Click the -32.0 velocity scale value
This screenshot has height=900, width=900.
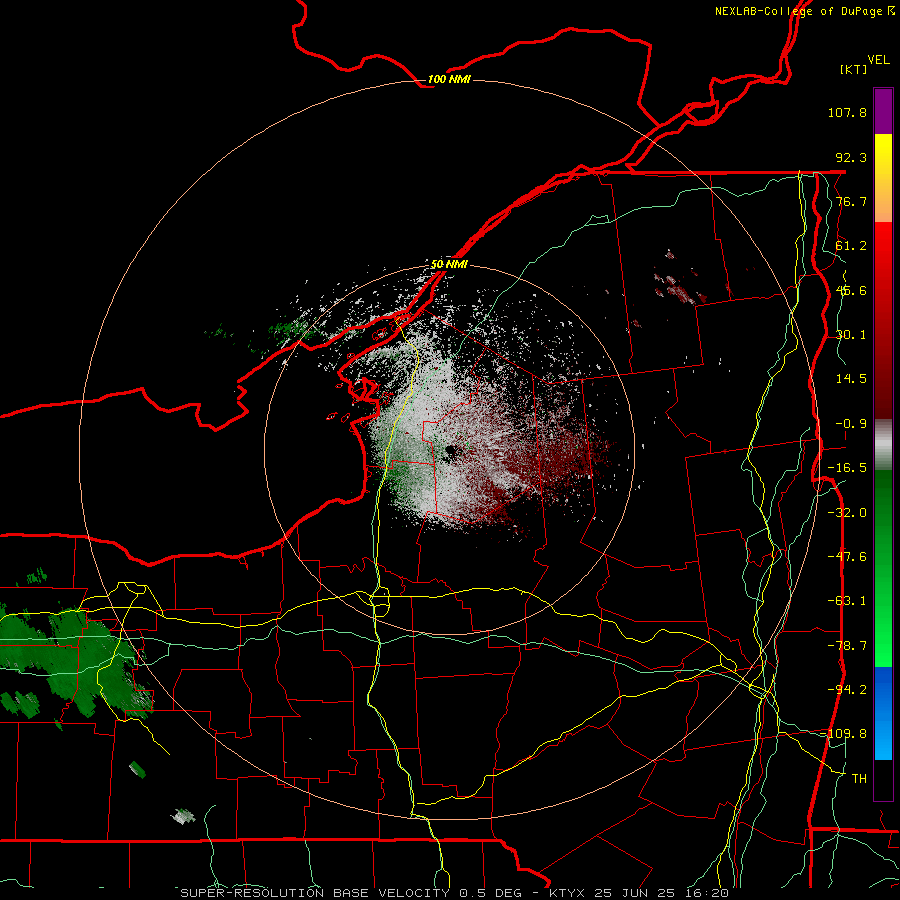(x=847, y=513)
